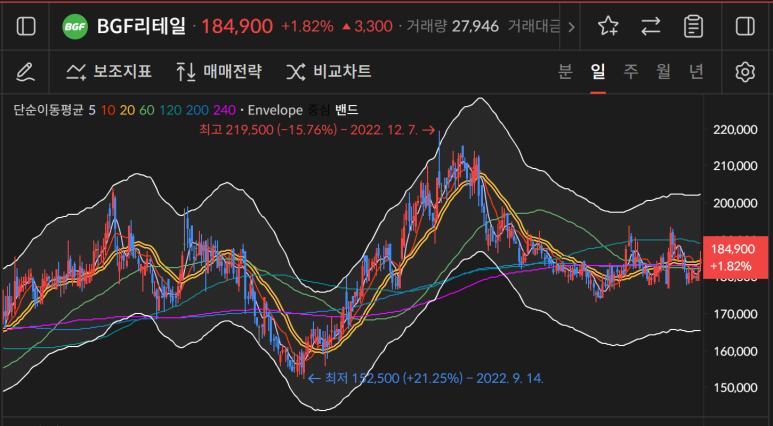Click the 220,000 price axis label

[736, 130]
